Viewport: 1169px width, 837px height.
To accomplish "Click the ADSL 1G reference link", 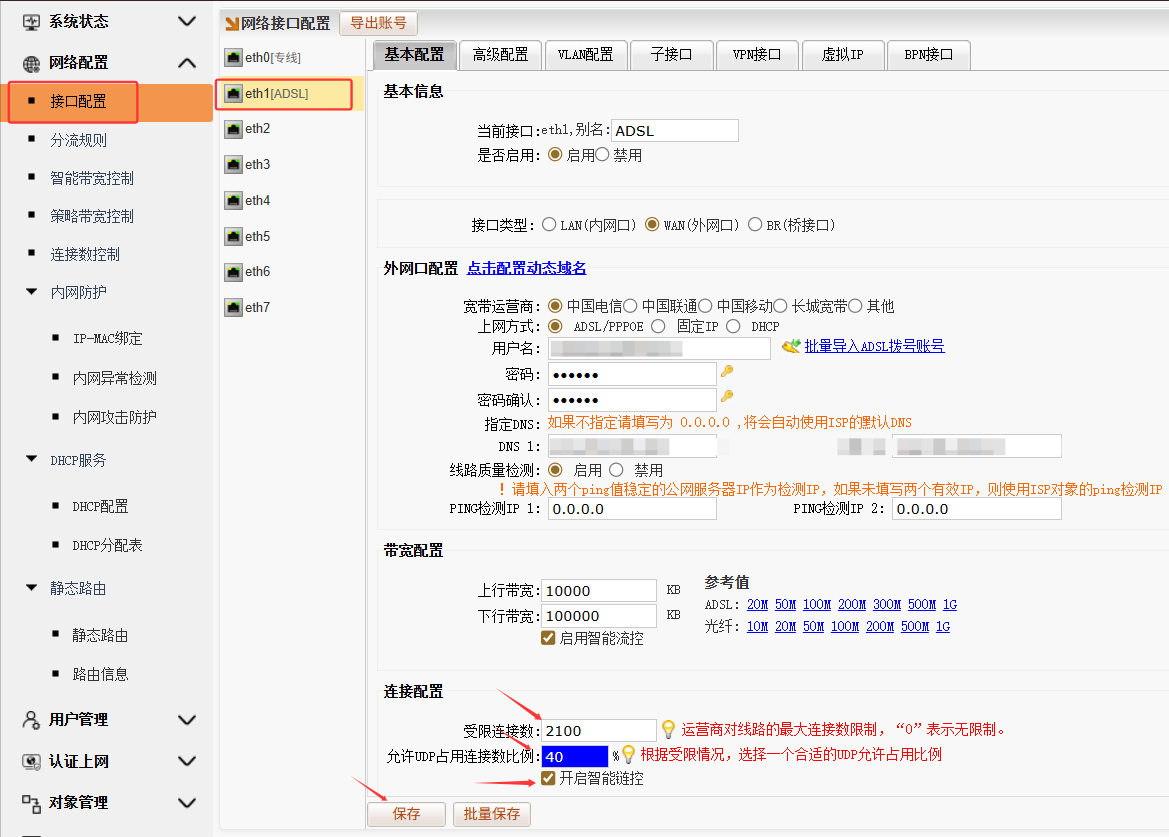I will click(950, 604).
